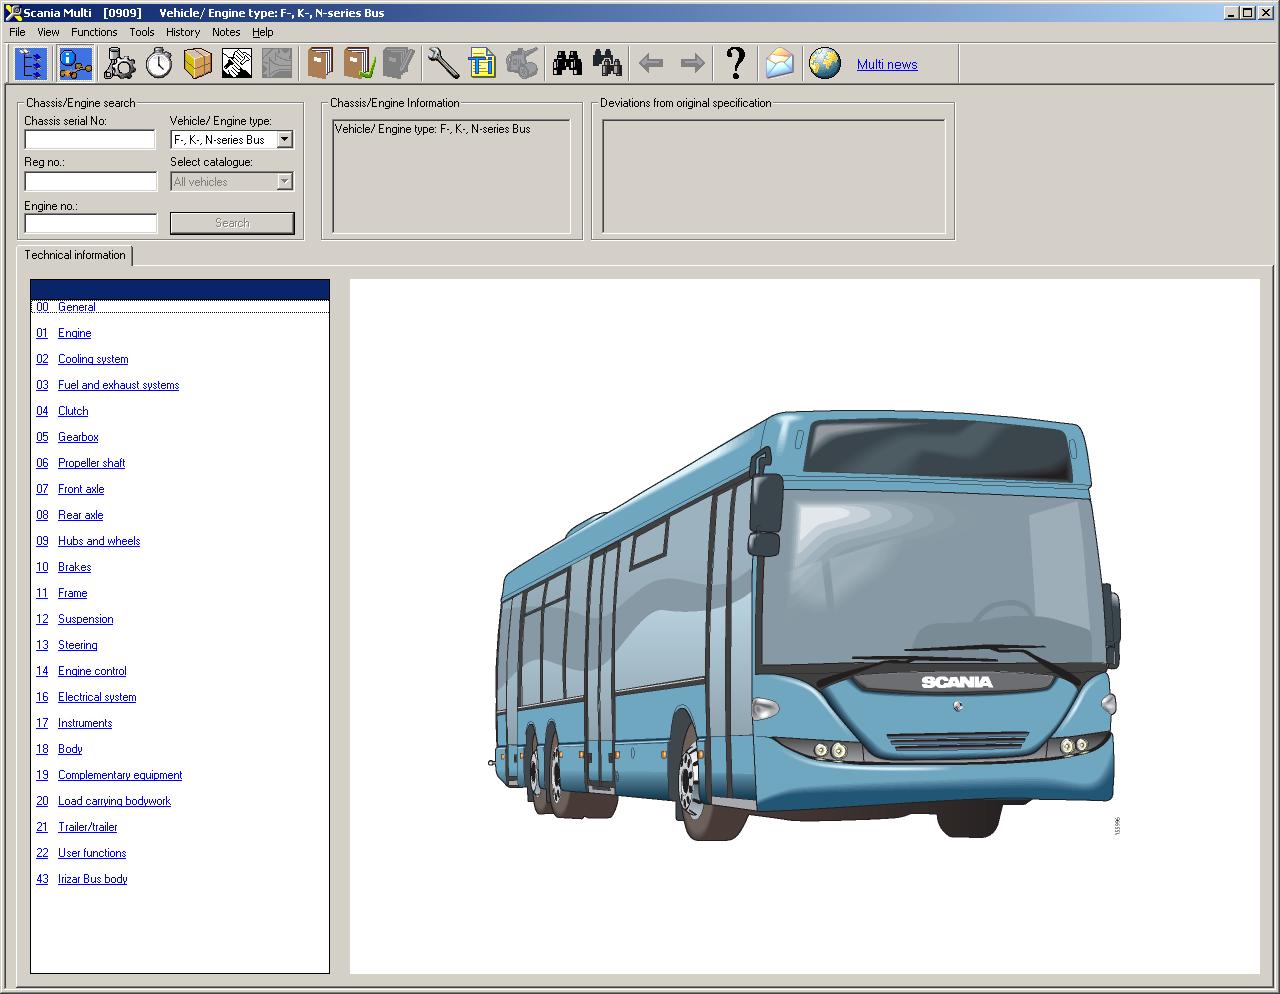Click the back arrow icon

coord(651,64)
